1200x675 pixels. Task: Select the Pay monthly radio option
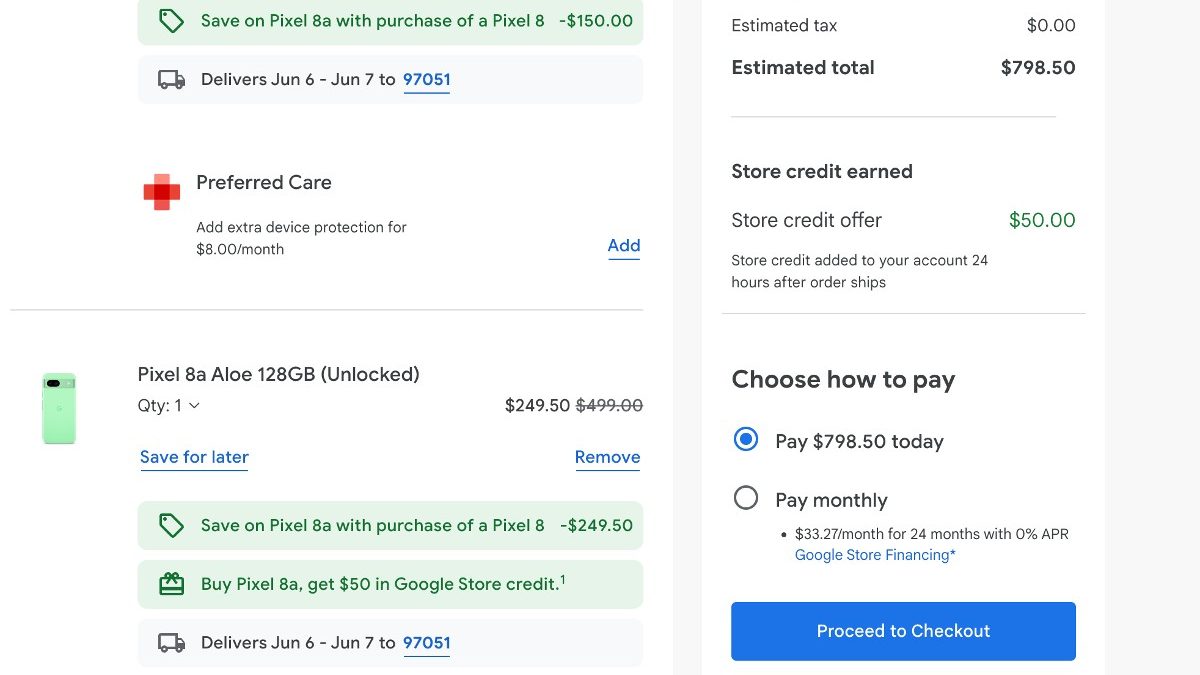coord(746,498)
